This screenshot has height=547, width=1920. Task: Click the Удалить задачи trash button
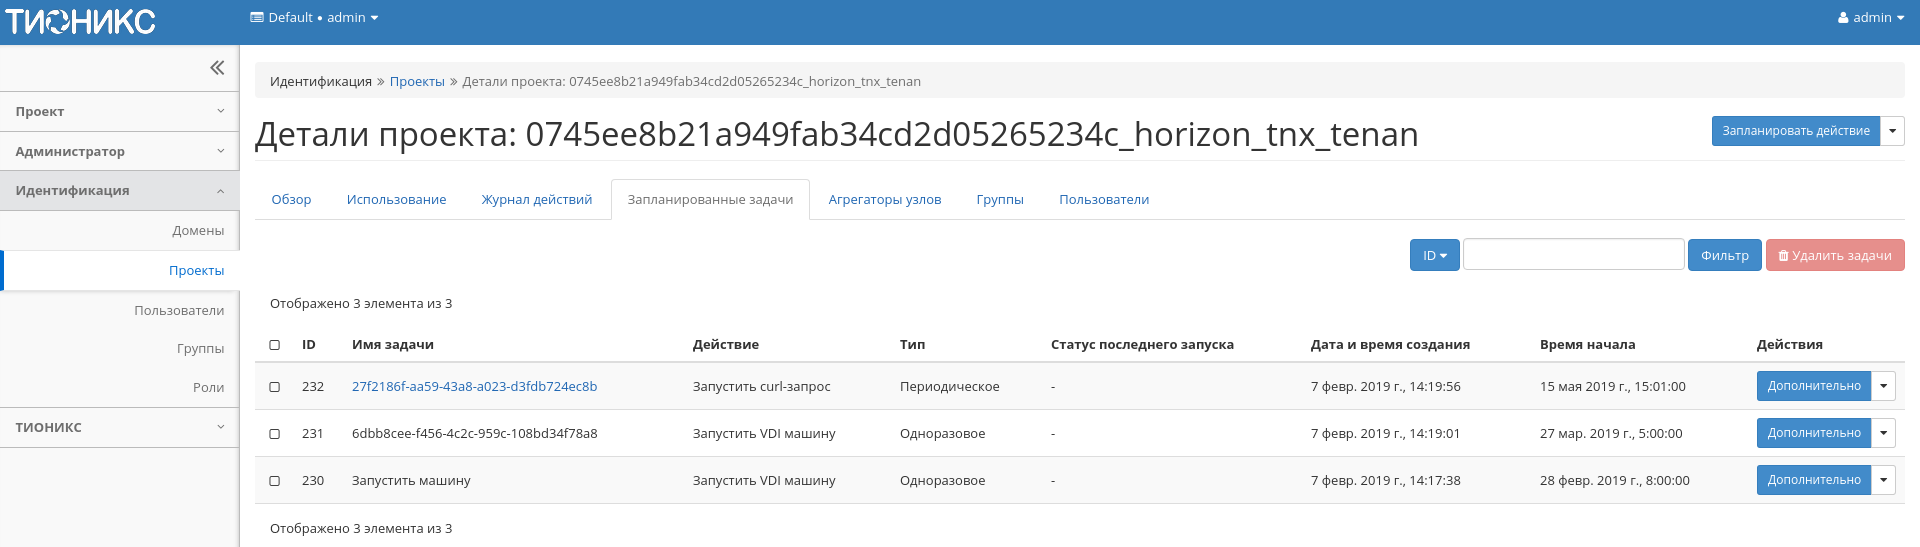pos(1834,256)
